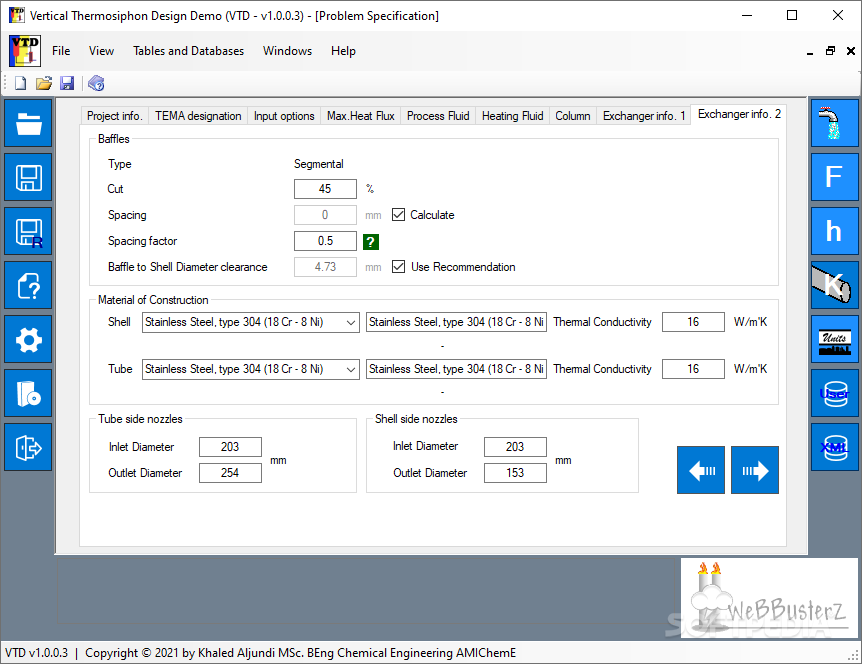Click the Tube Thermal Conductivity field
Screen dimensions: 862x664
pyautogui.click(x=693, y=369)
